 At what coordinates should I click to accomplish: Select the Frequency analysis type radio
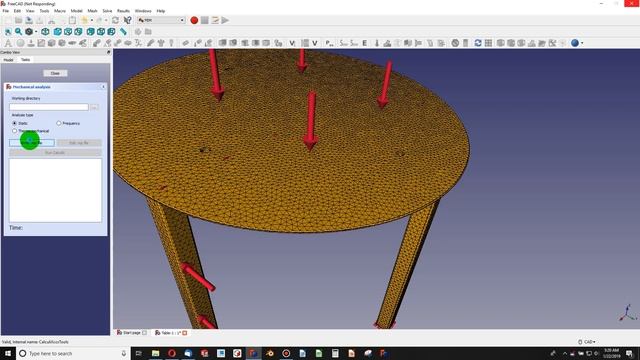pos(59,123)
